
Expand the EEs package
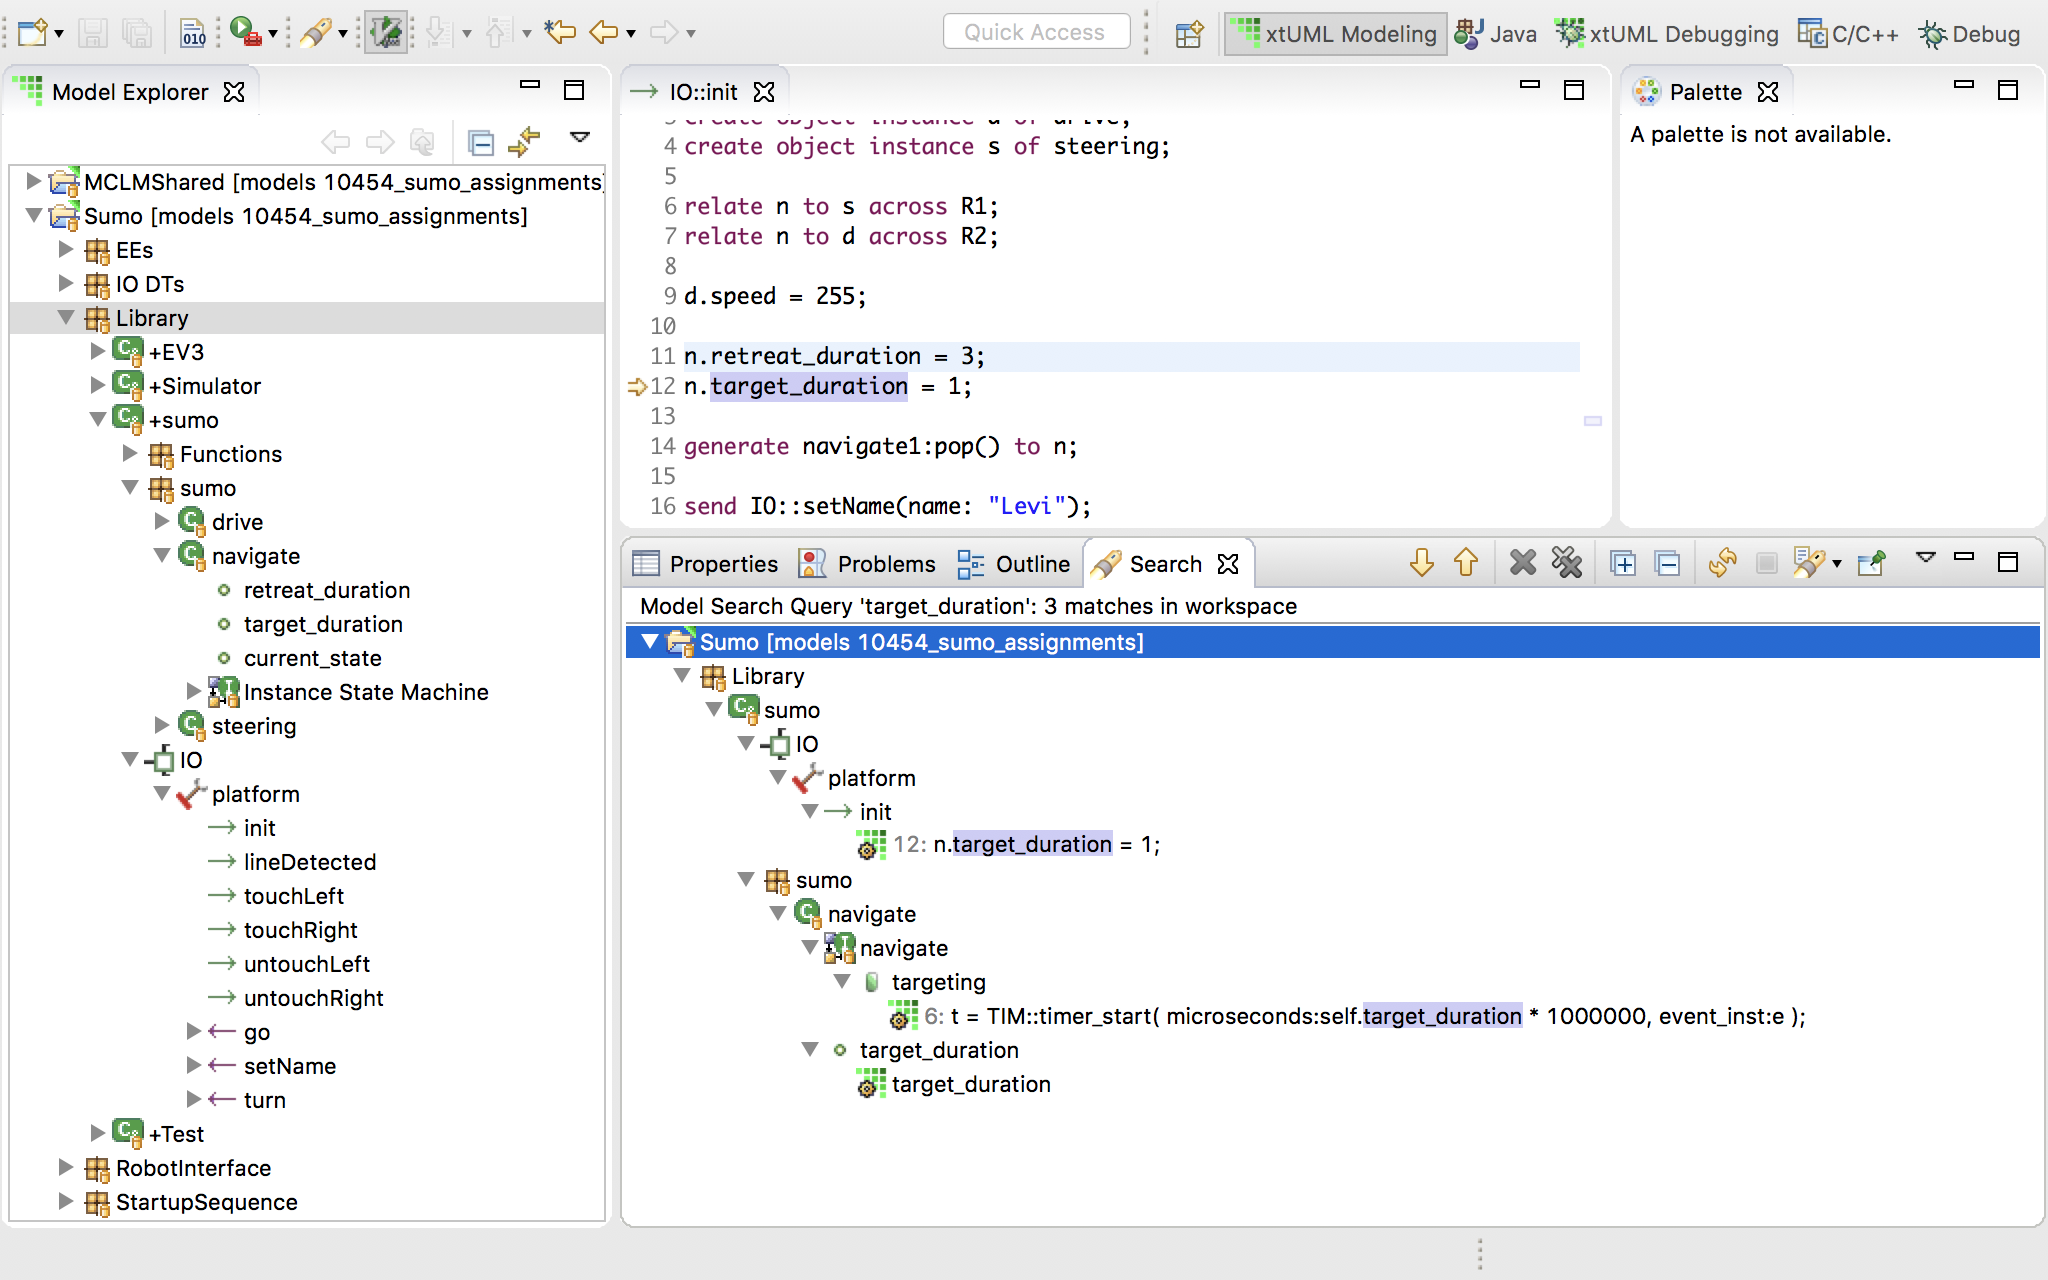[x=66, y=249]
